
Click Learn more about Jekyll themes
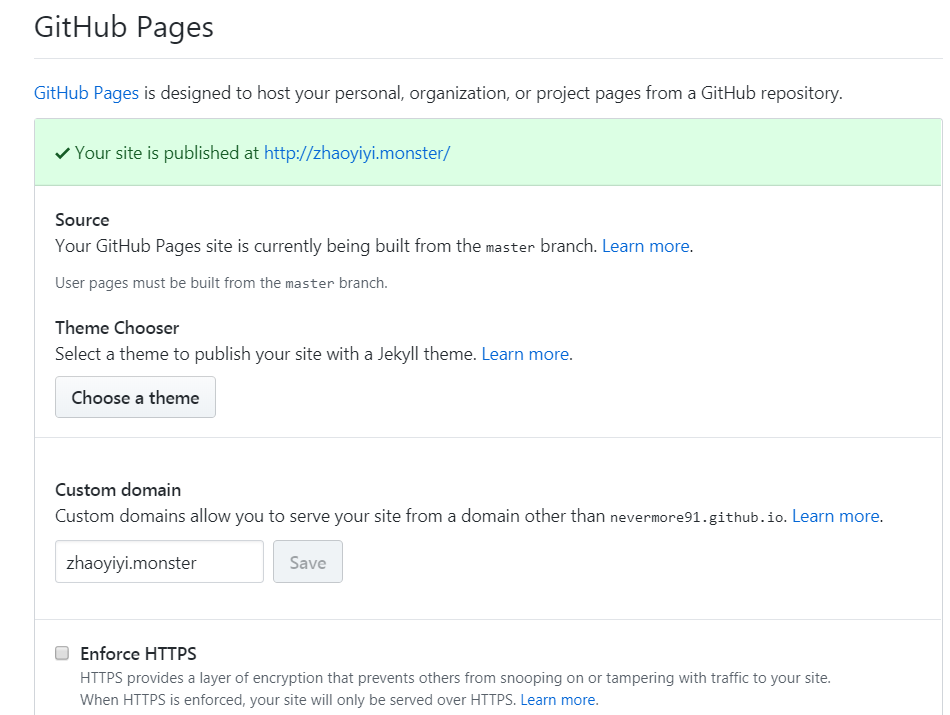pyautogui.click(x=525, y=354)
